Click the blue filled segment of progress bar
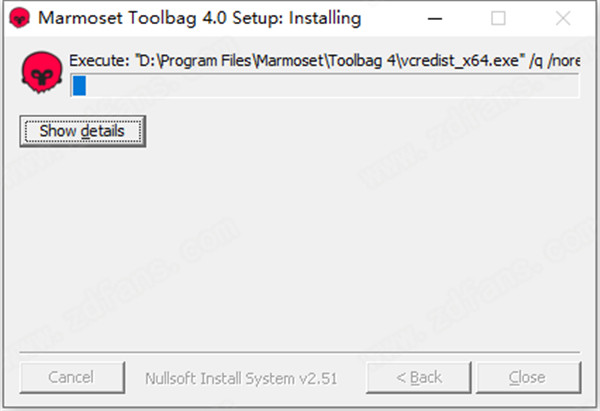This screenshot has height=411, width=600. tap(79, 87)
